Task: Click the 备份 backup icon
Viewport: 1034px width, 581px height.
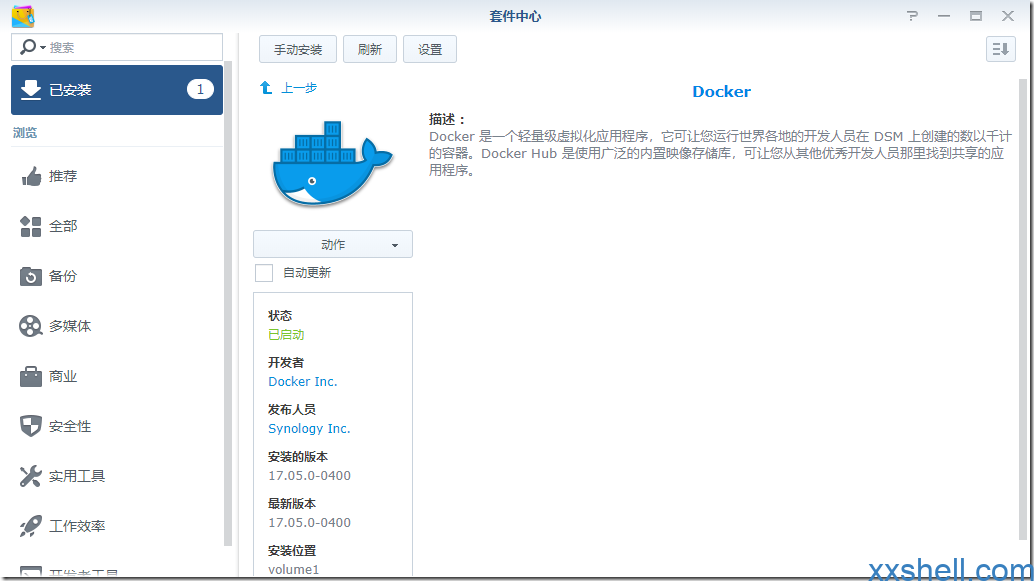Action: [x=30, y=276]
